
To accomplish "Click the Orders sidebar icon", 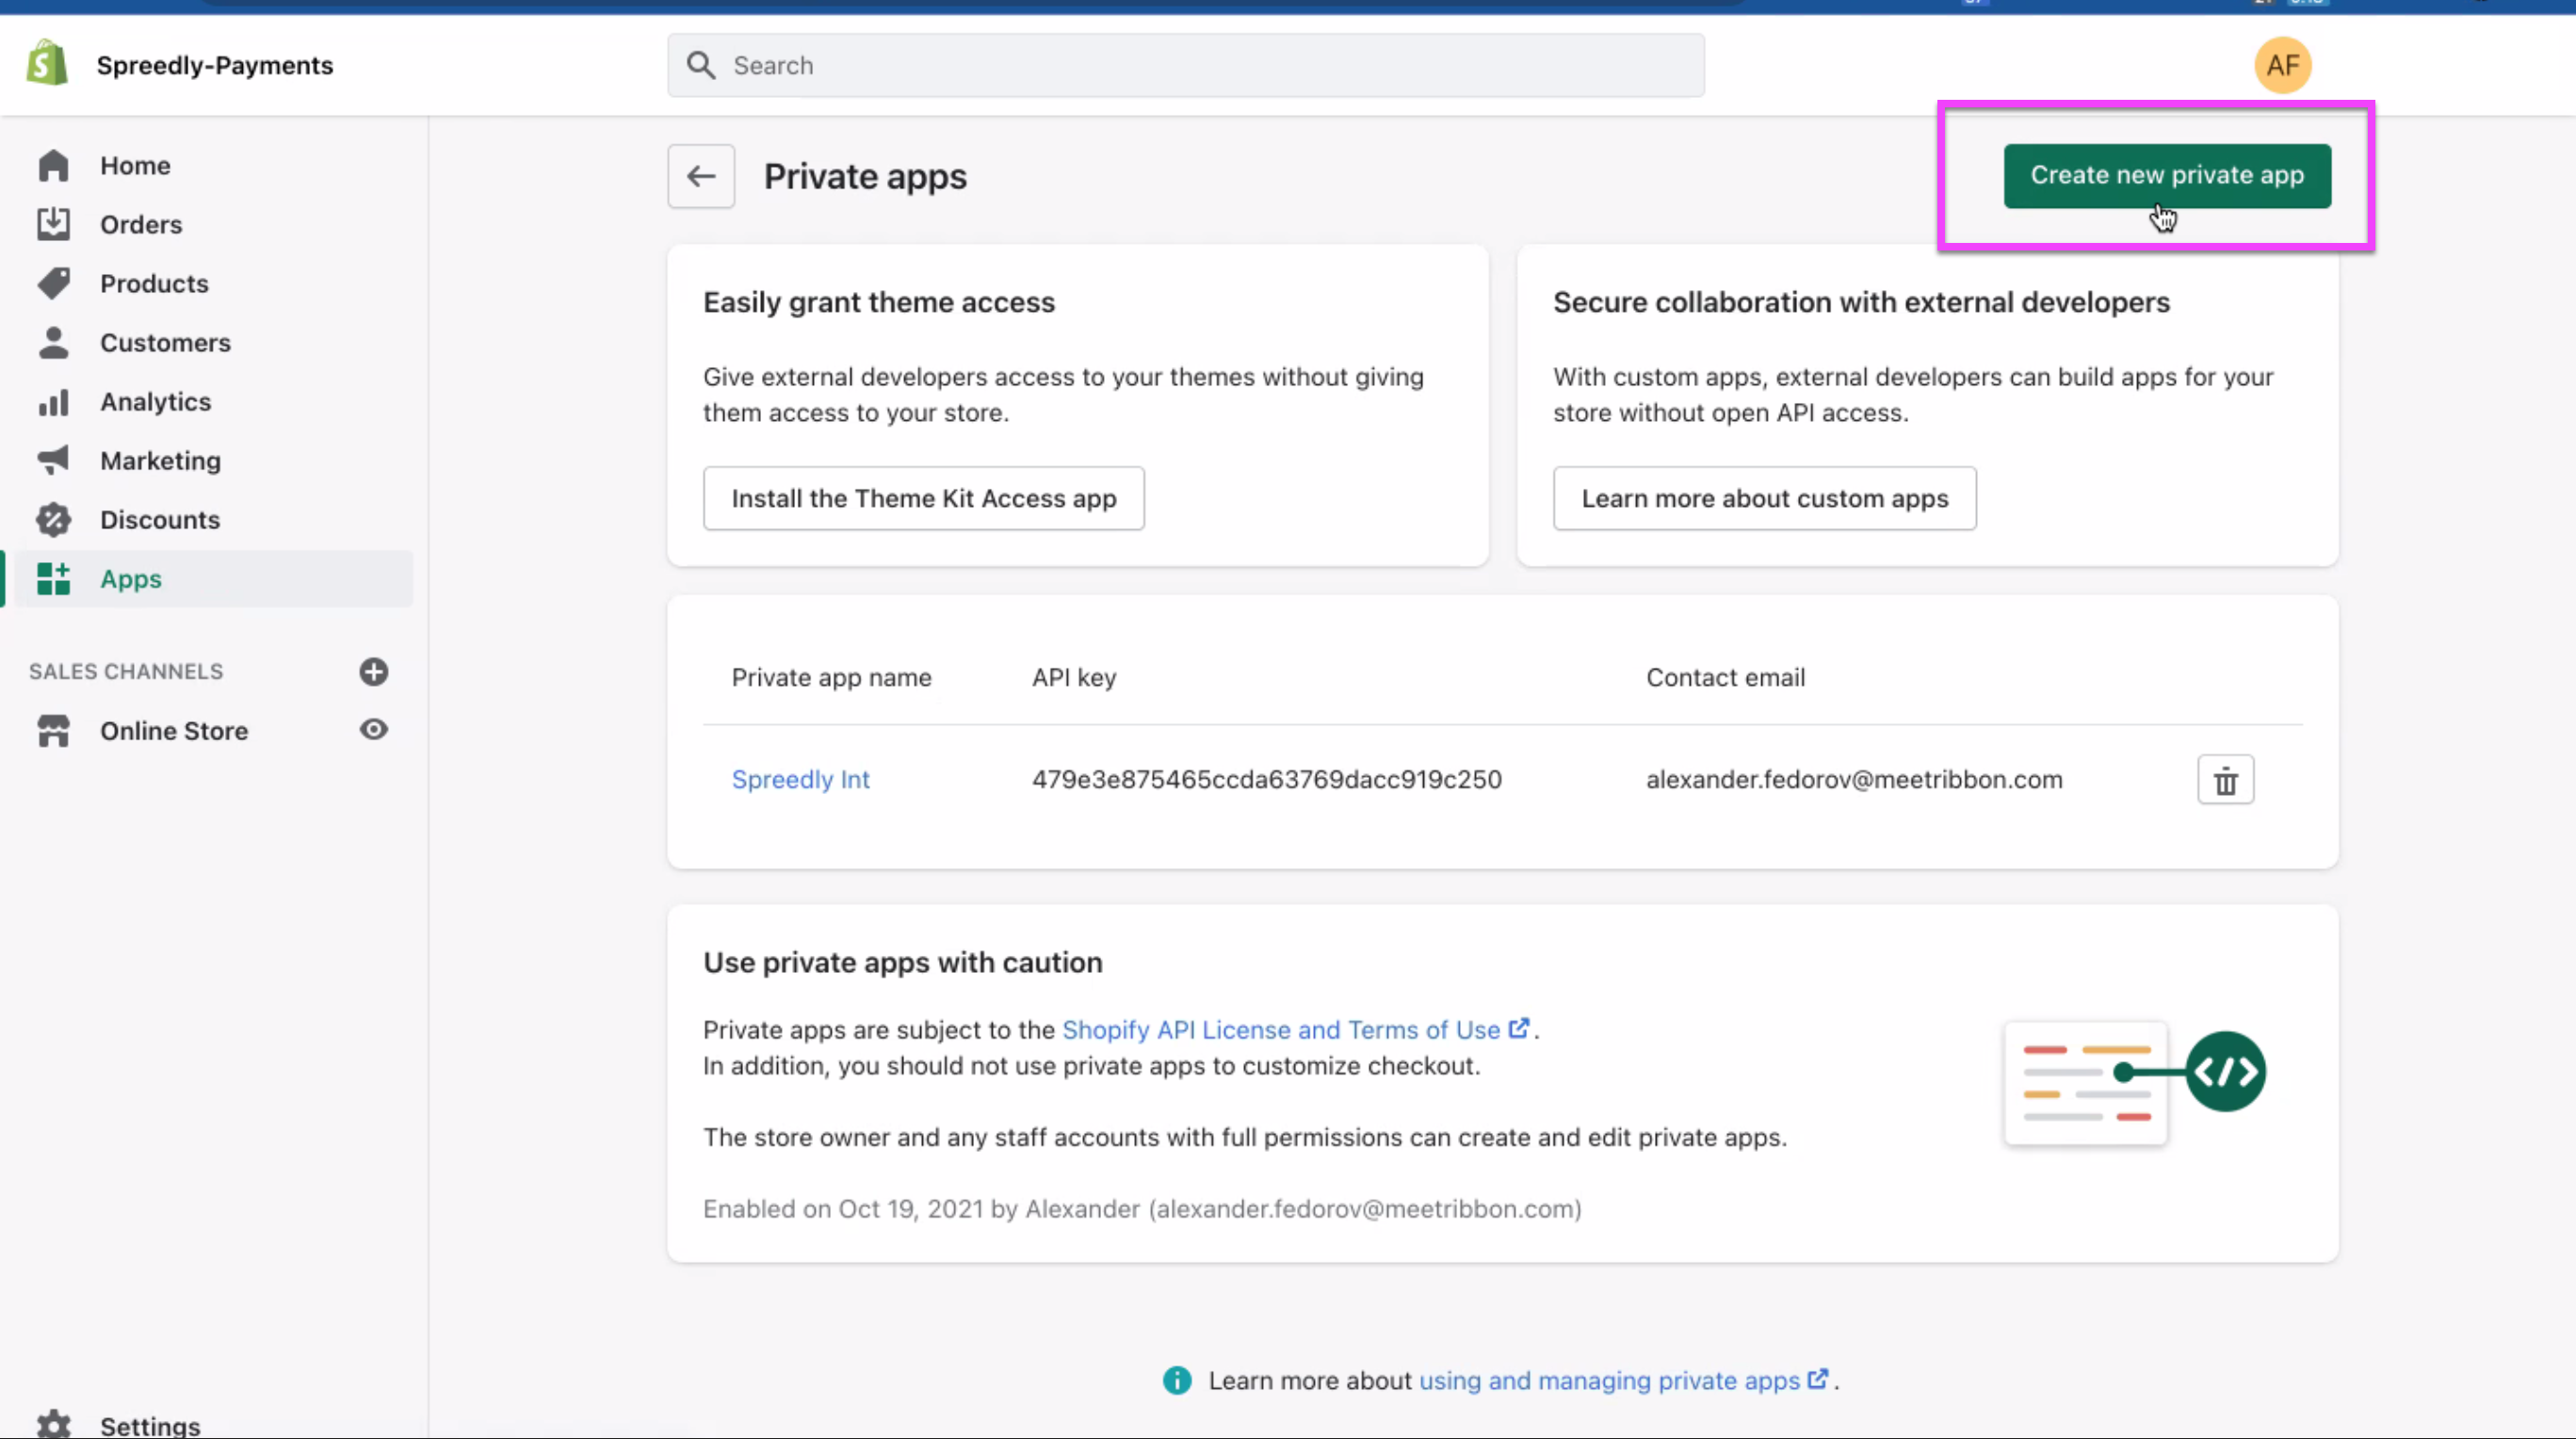I will (x=54, y=224).
